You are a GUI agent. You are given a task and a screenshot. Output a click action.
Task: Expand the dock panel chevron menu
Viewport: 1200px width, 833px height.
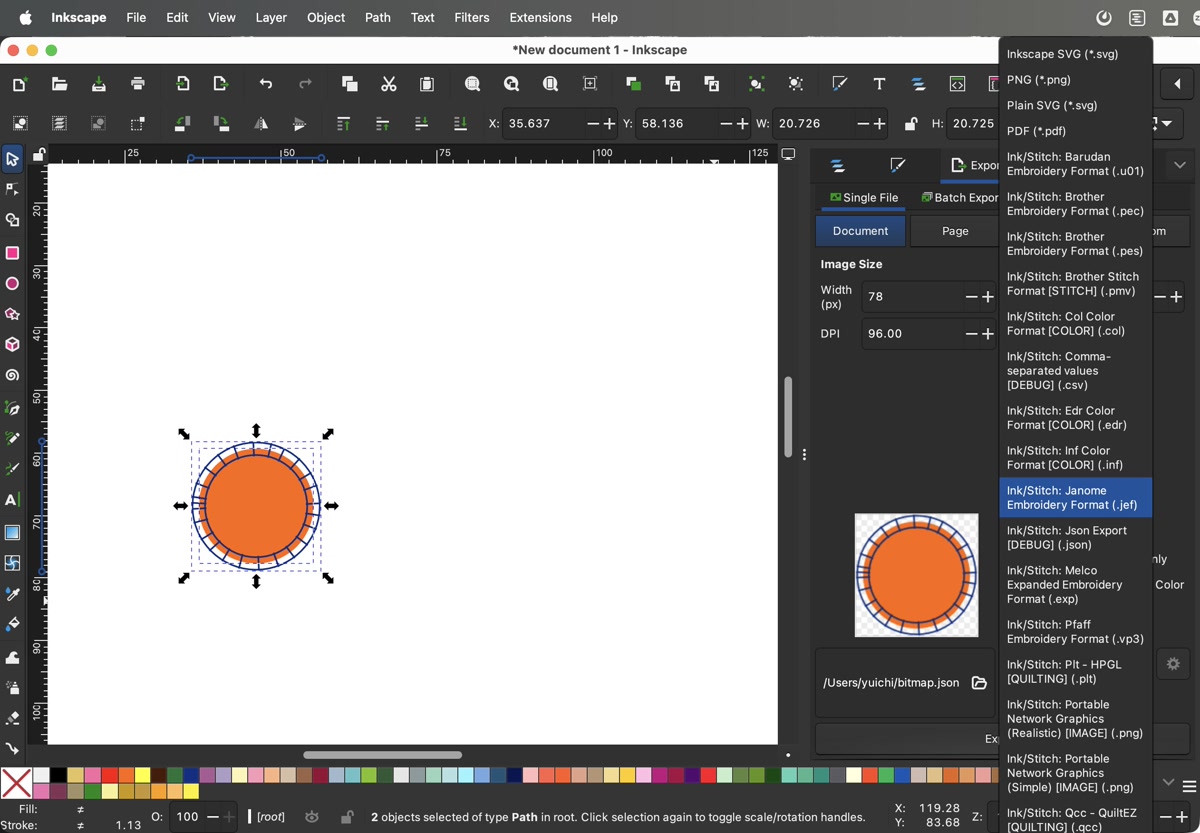(1180, 165)
